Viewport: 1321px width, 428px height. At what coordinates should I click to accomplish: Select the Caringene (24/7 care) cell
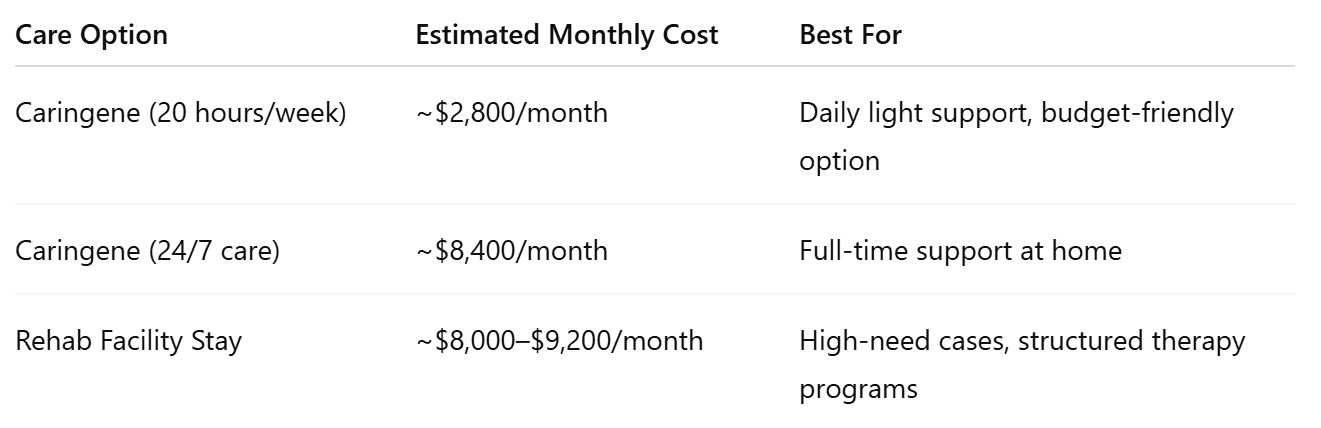click(x=147, y=250)
